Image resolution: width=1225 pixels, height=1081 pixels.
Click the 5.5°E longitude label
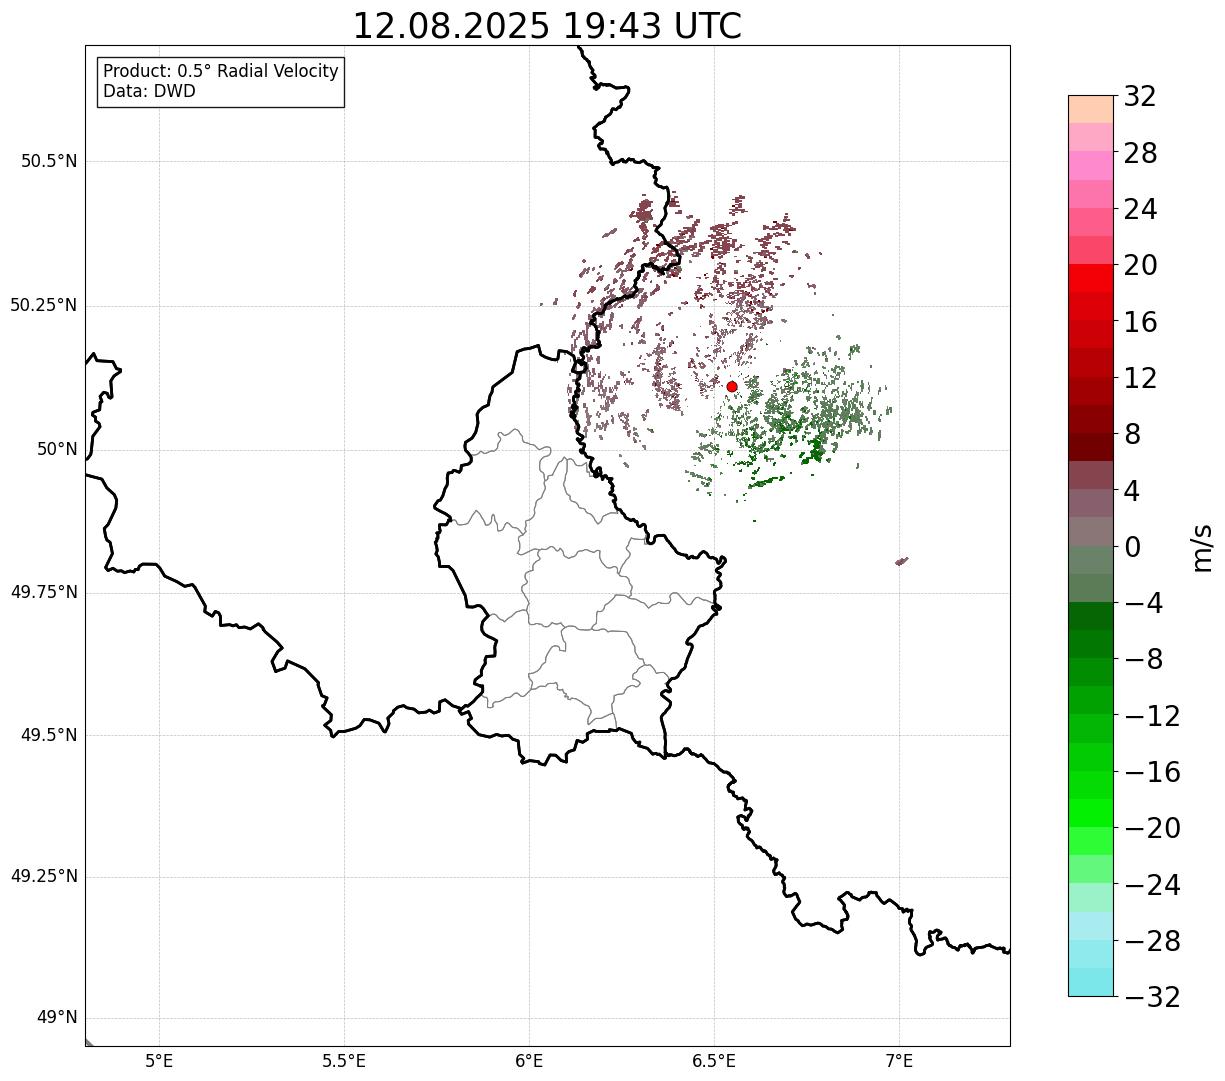click(344, 1060)
